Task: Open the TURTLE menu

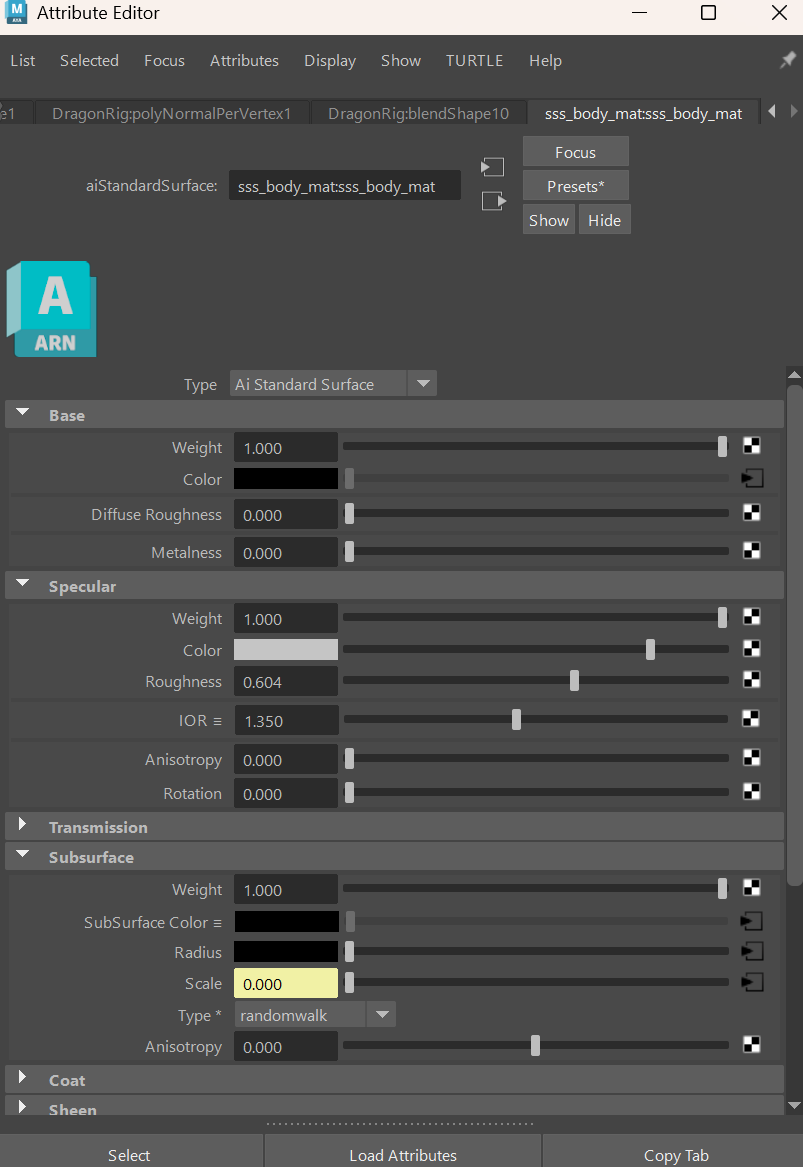Action: pyautogui.click(x=474, y=61)
